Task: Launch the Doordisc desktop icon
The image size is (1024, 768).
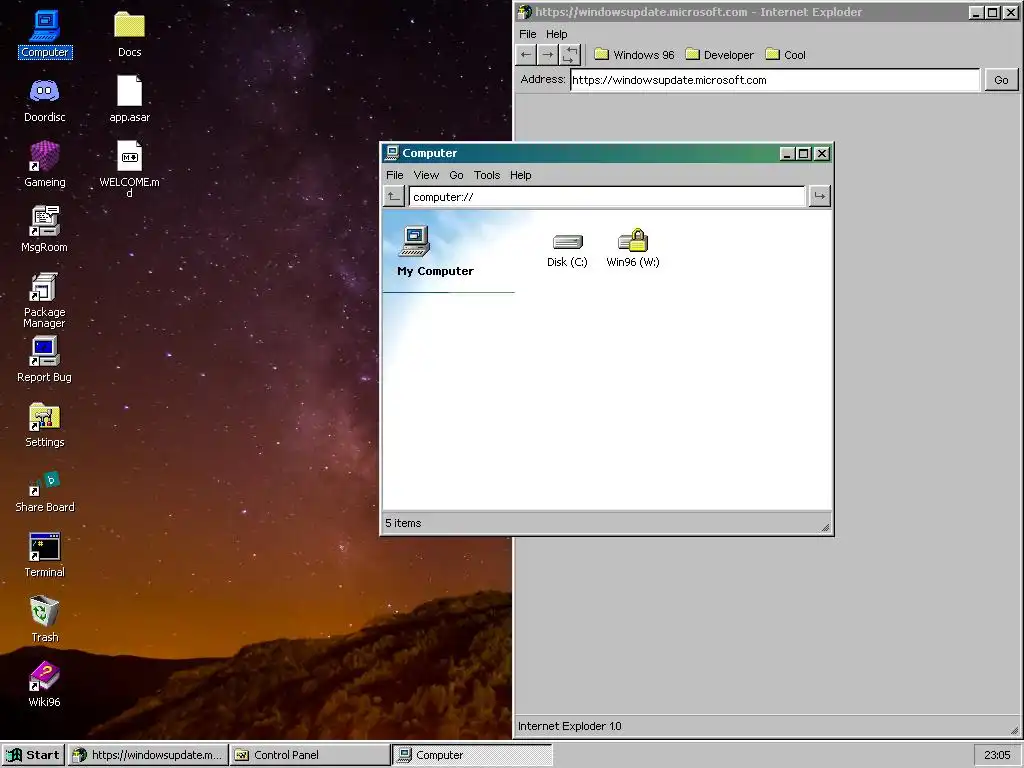Action: (x=44, y=99)
